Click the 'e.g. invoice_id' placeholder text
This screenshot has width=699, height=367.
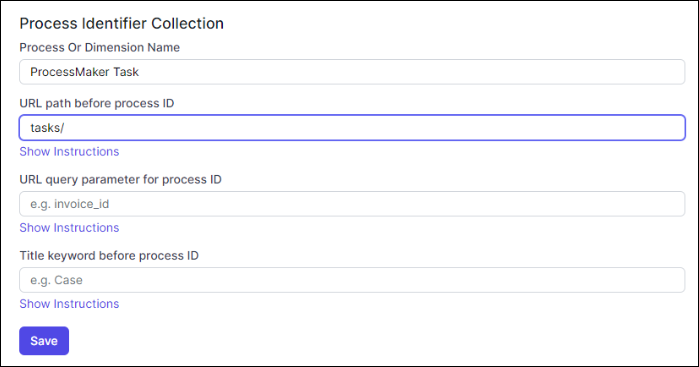coord(70,204)
